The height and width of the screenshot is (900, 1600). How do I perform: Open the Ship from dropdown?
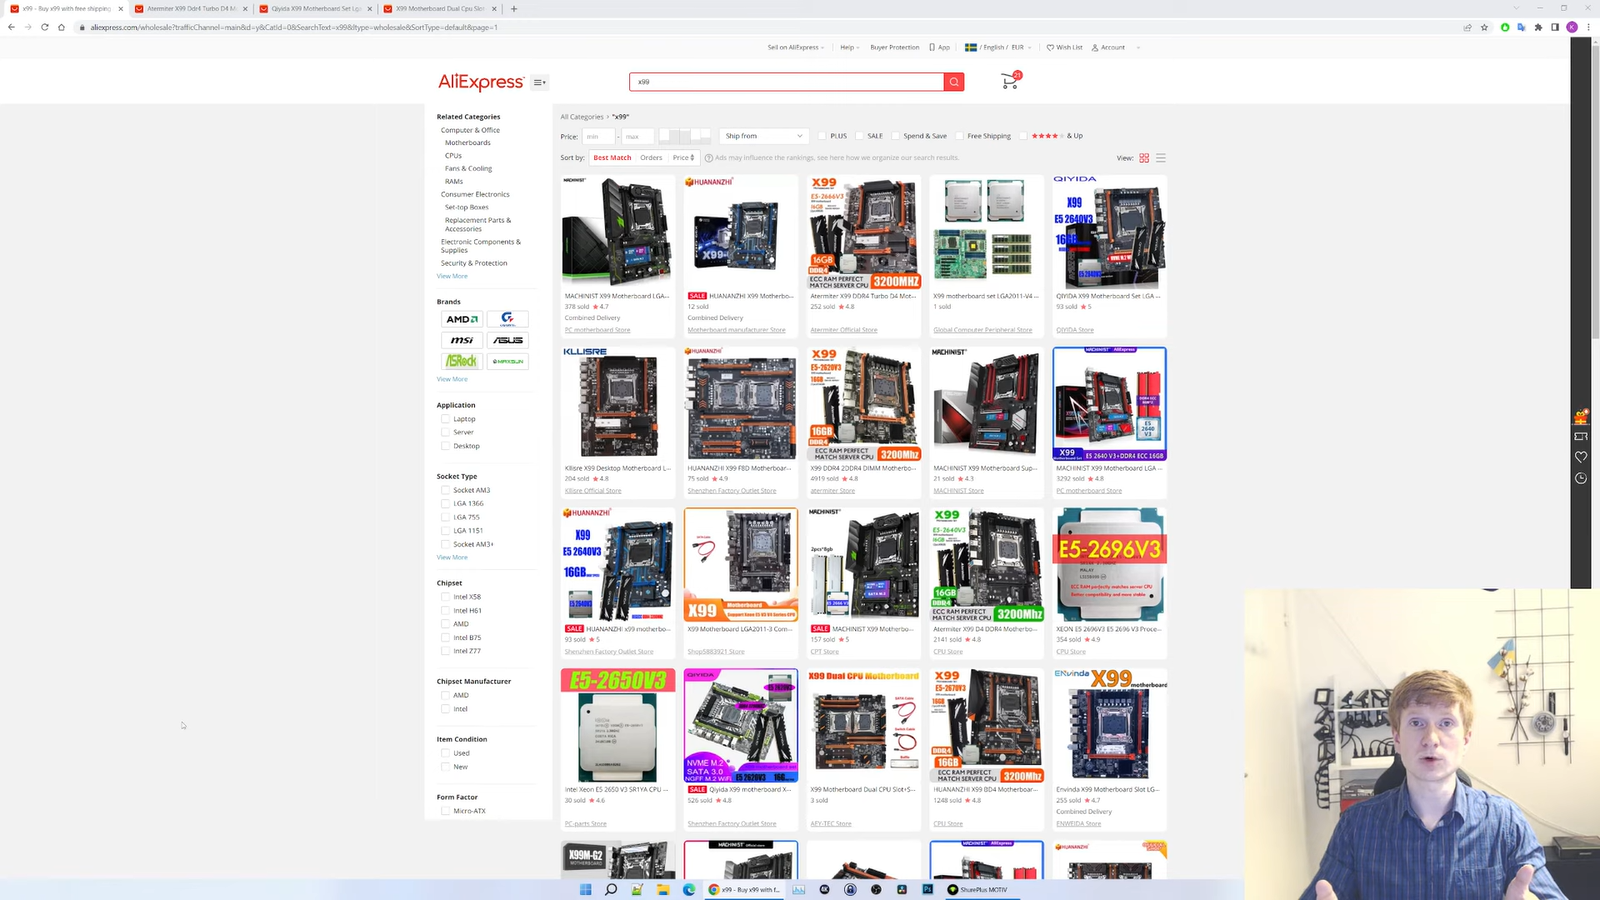tap(764, 136)
